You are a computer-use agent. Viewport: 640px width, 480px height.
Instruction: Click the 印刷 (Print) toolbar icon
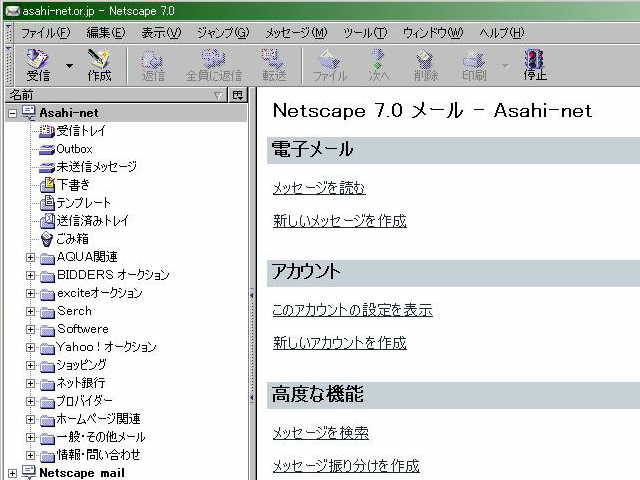click(x=474, y=65)
